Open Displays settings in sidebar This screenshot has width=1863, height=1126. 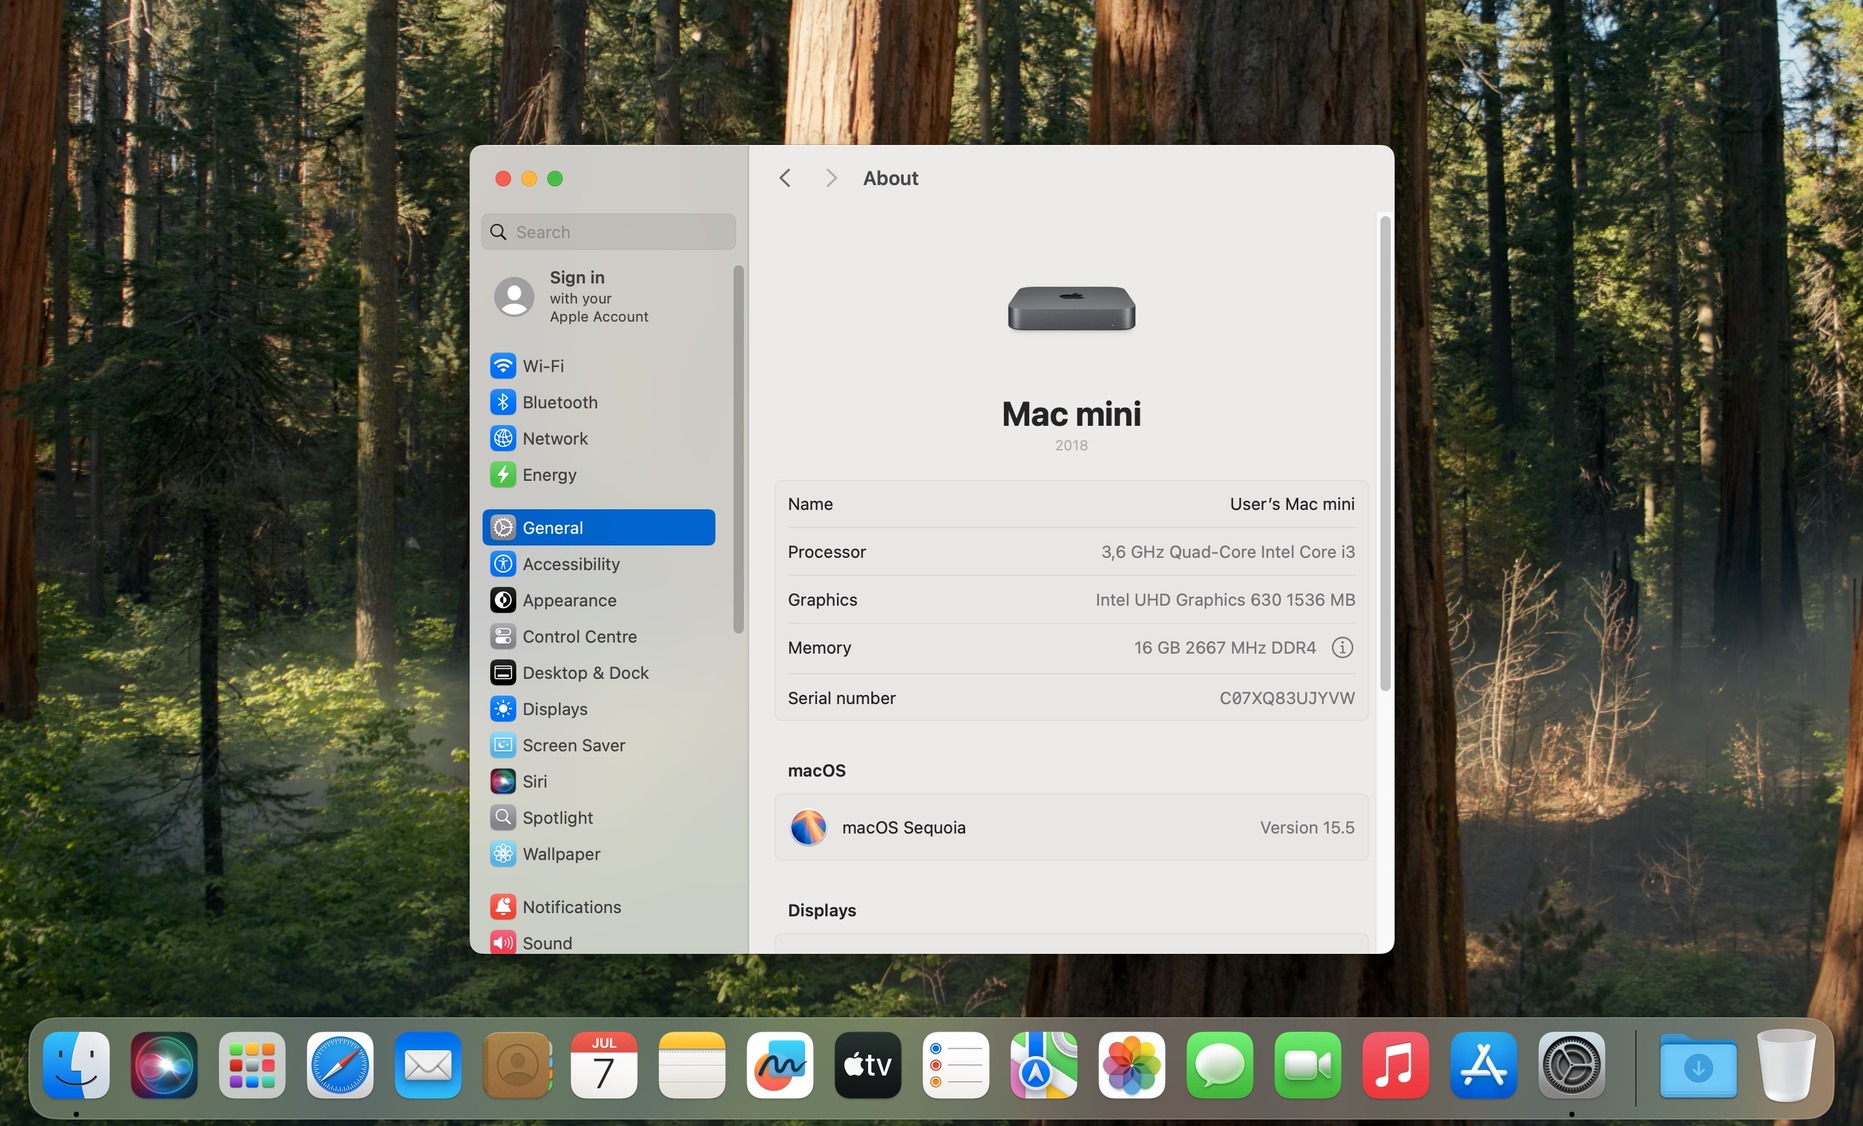(x=598, y=709)
